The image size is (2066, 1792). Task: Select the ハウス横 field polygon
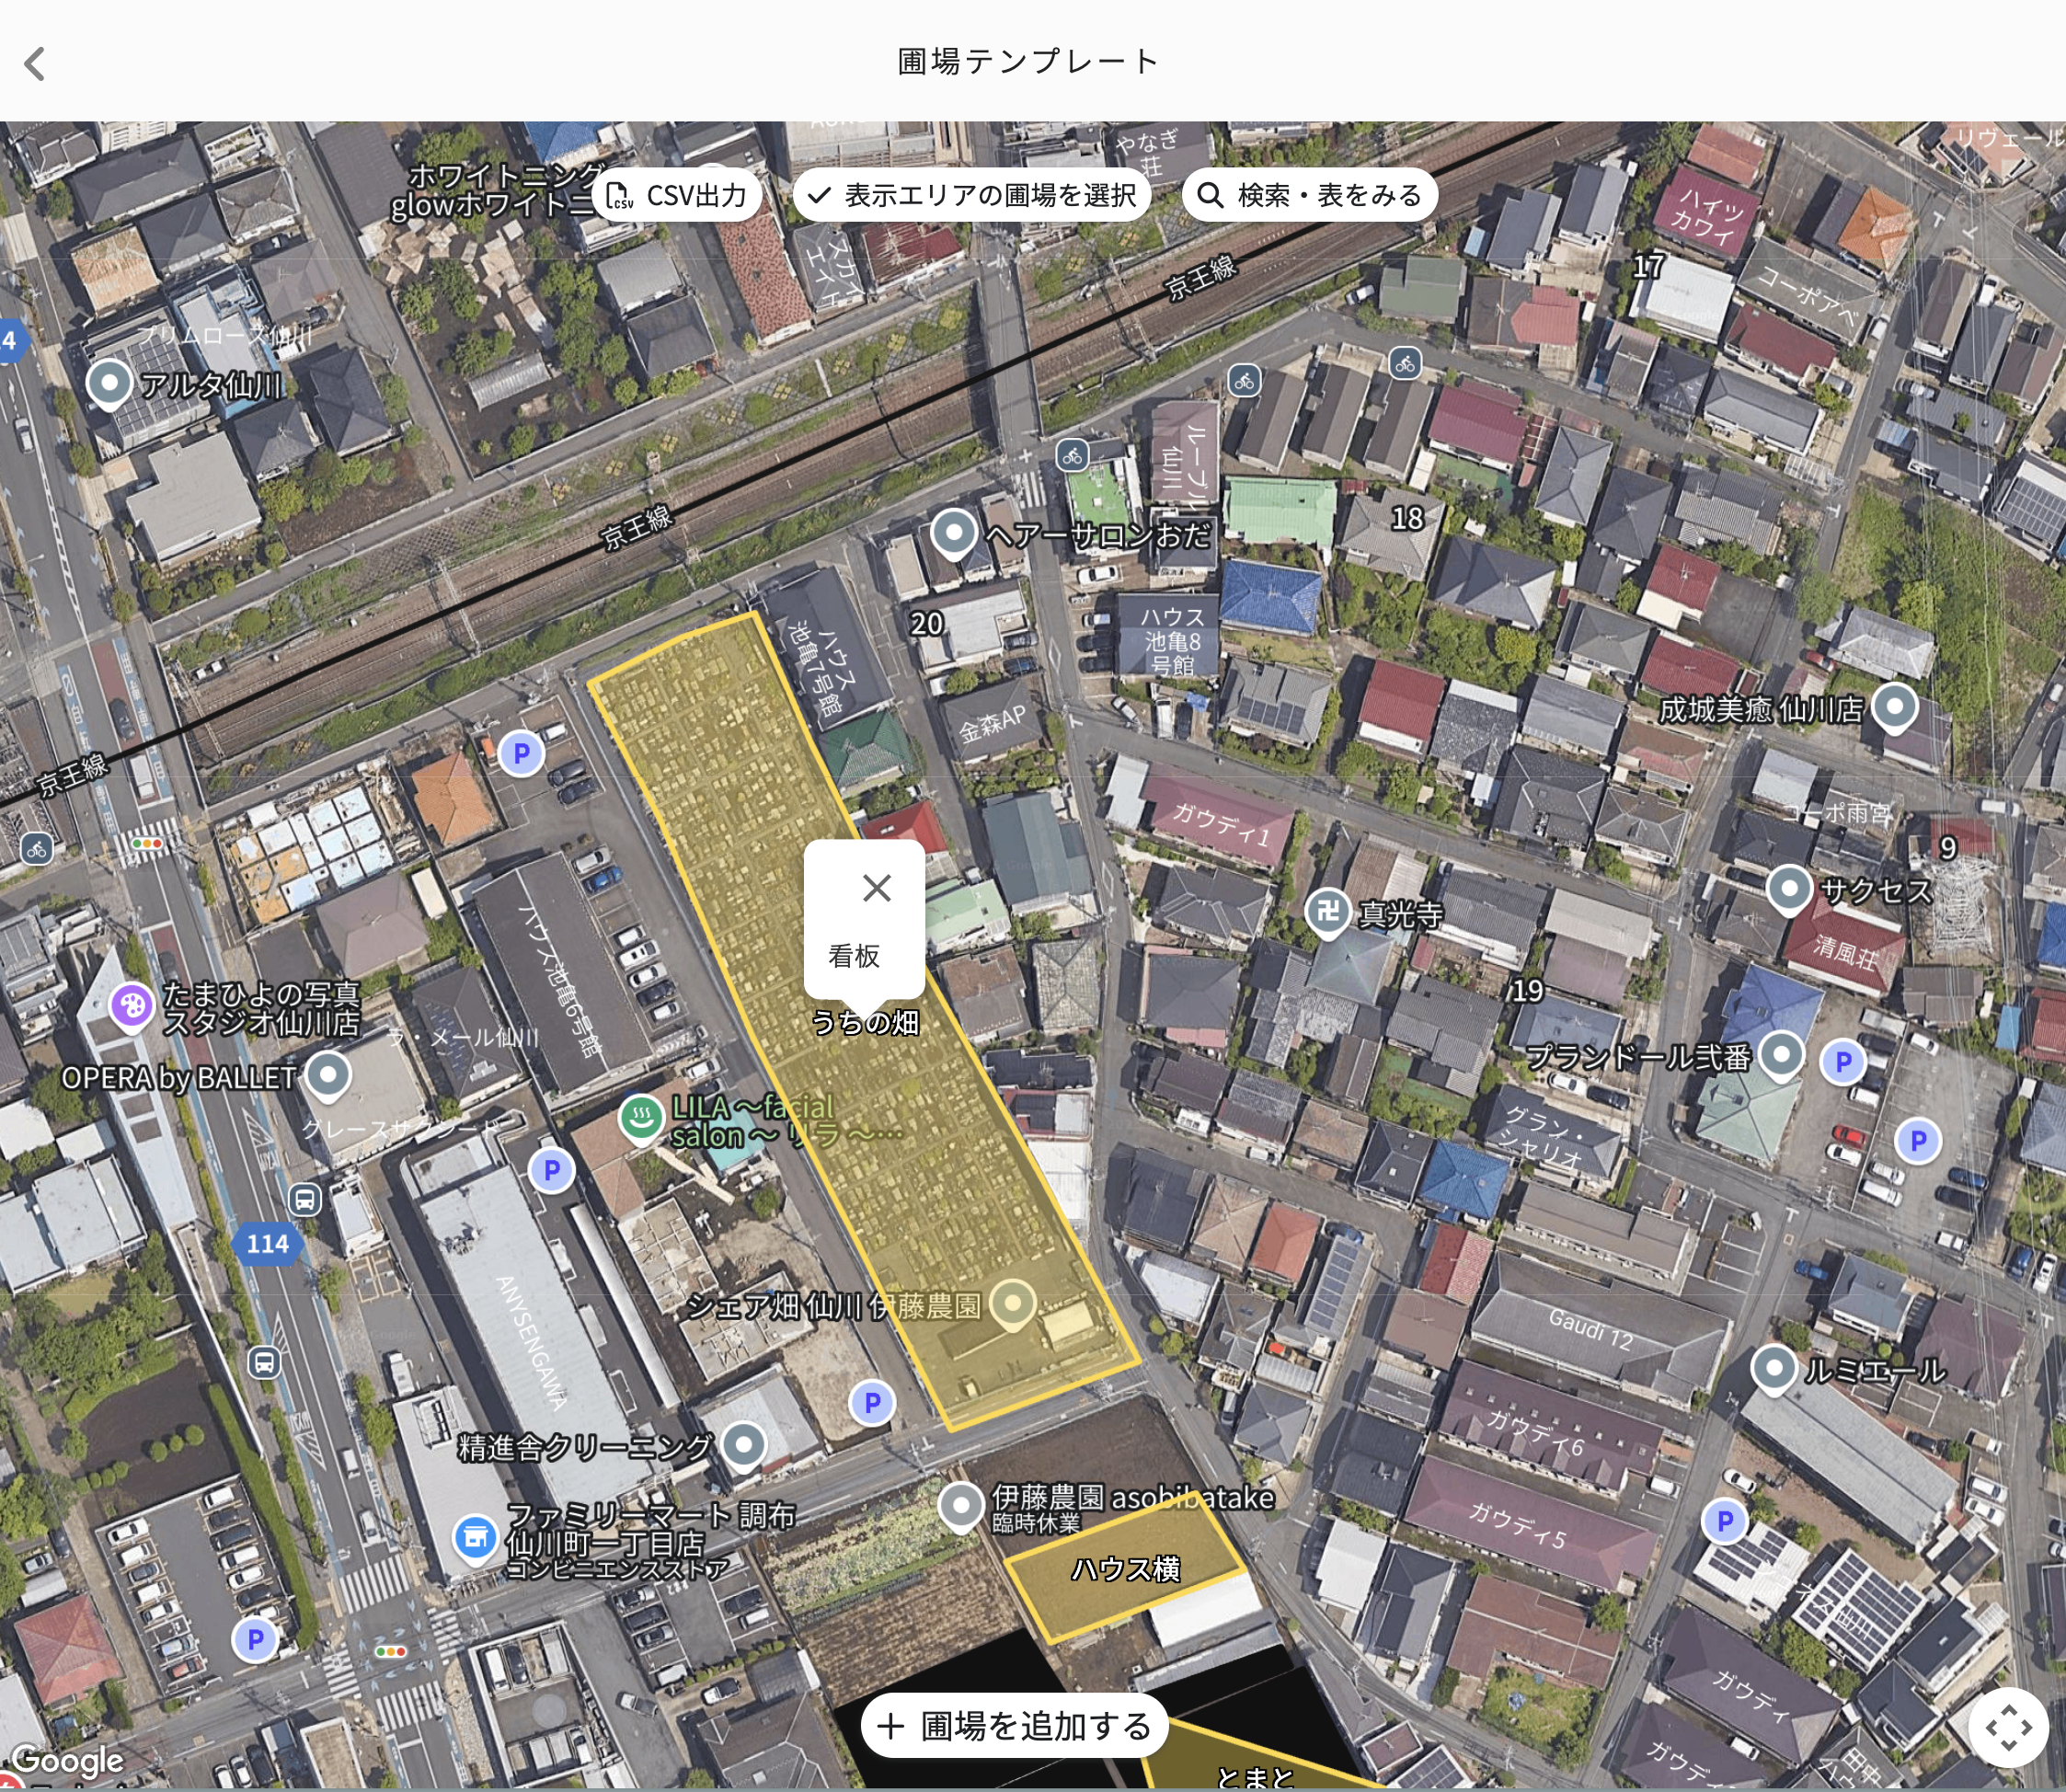[x=1125, y=1568]
